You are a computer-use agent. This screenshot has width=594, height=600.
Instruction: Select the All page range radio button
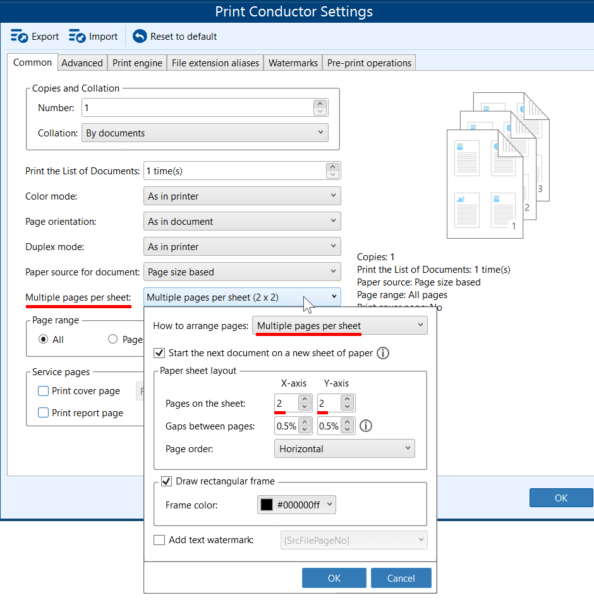pos(43,339)
